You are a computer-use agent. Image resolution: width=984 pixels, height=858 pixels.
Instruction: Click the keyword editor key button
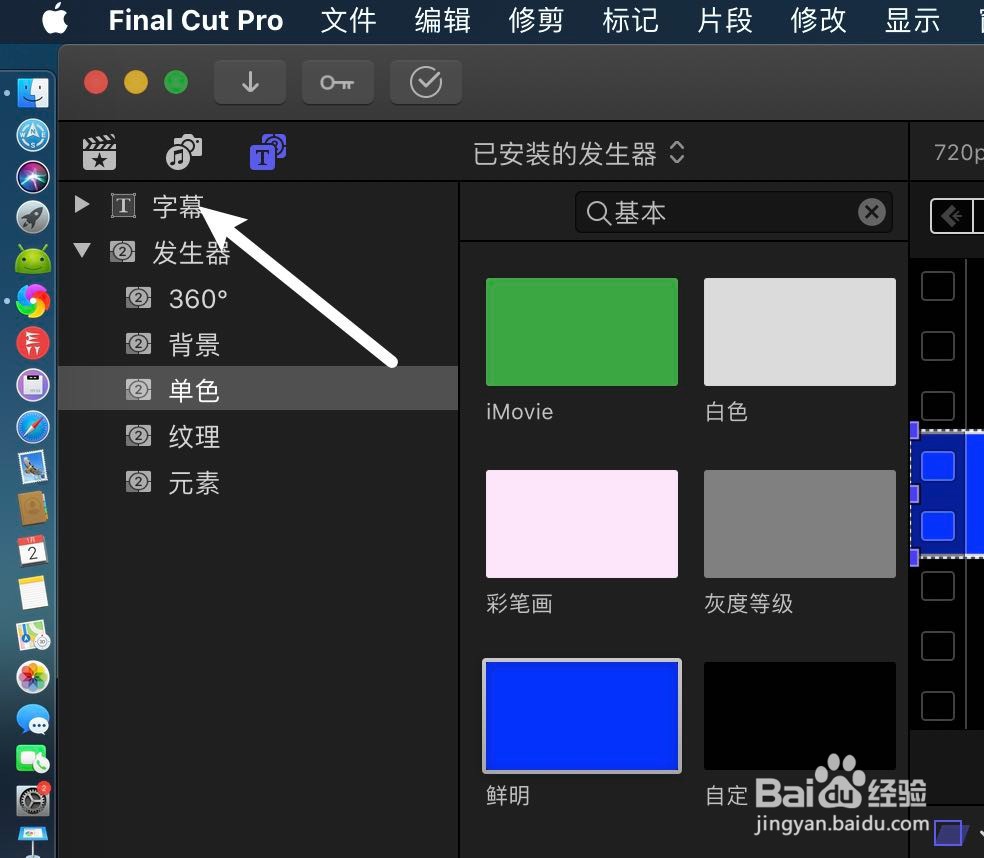[338, 82]
